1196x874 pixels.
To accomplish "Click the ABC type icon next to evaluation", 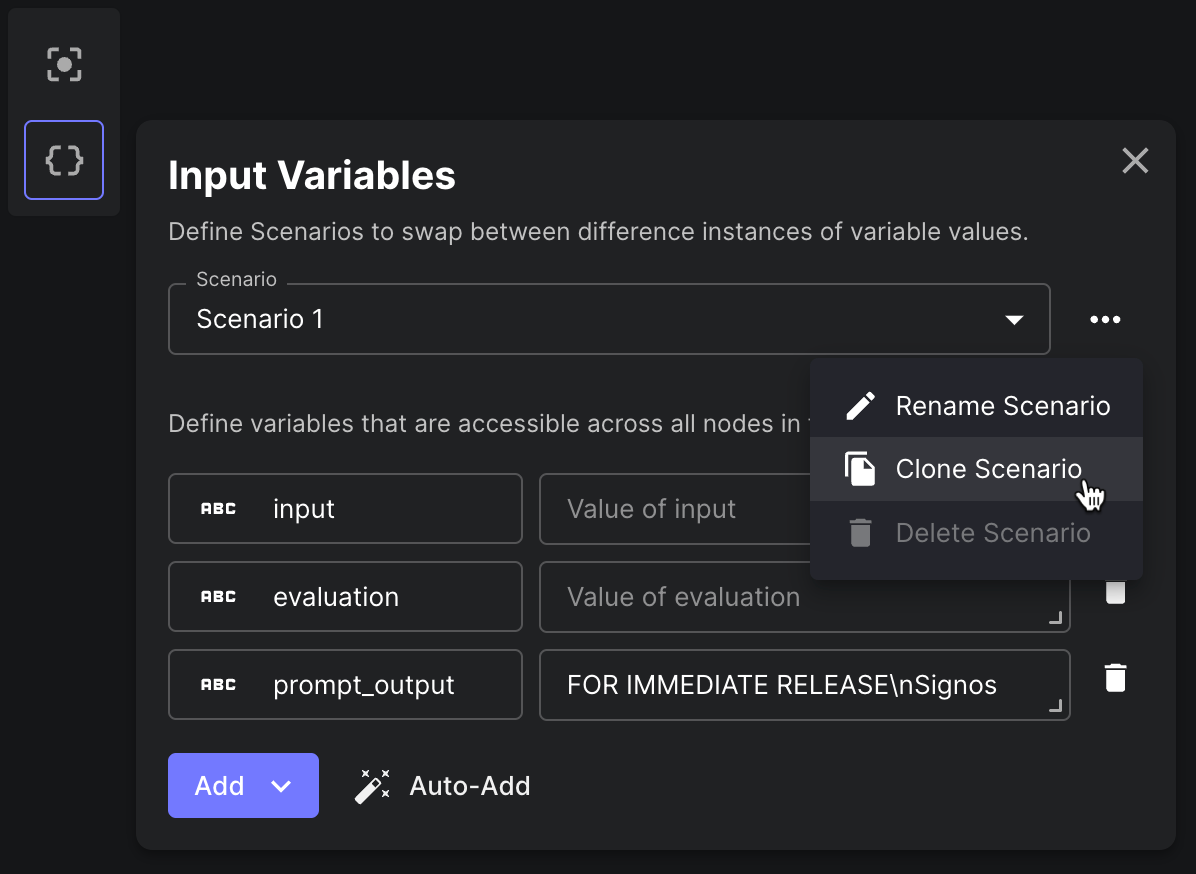I will click(x=216, y=596).
